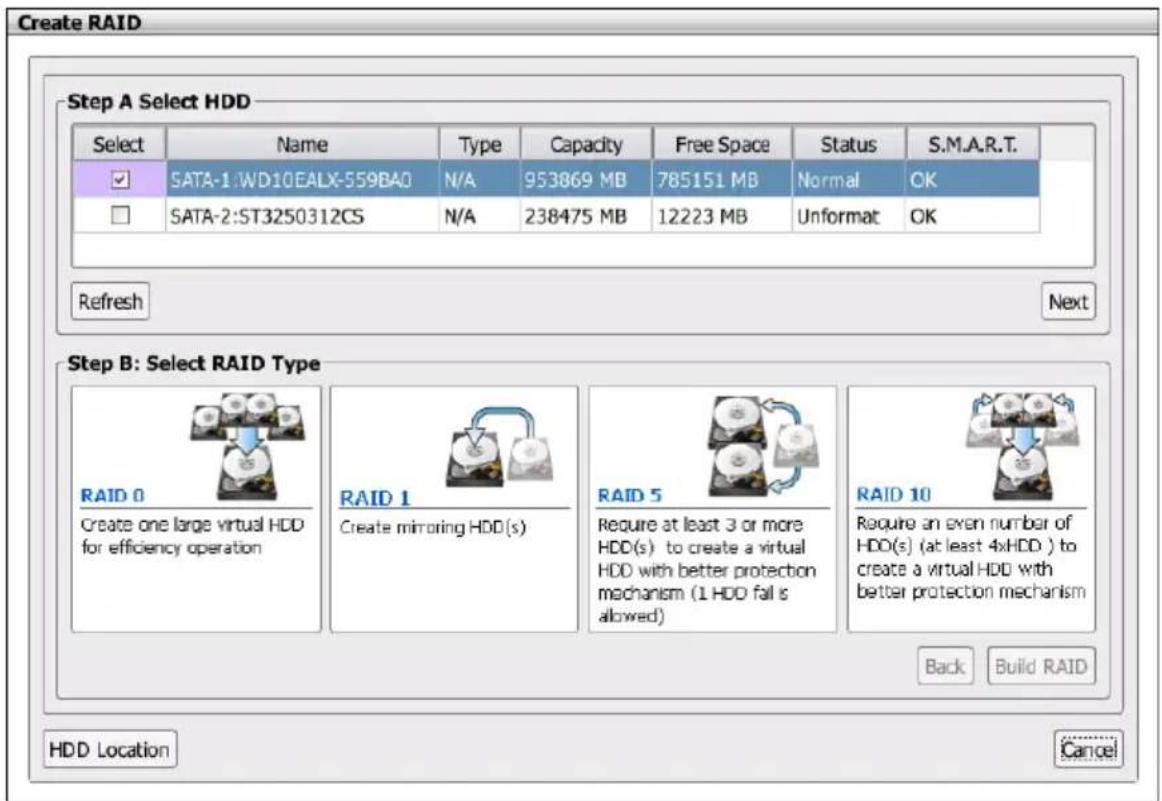Click the RAID 1 title link
1162x801 pixels.
point(374,498)
